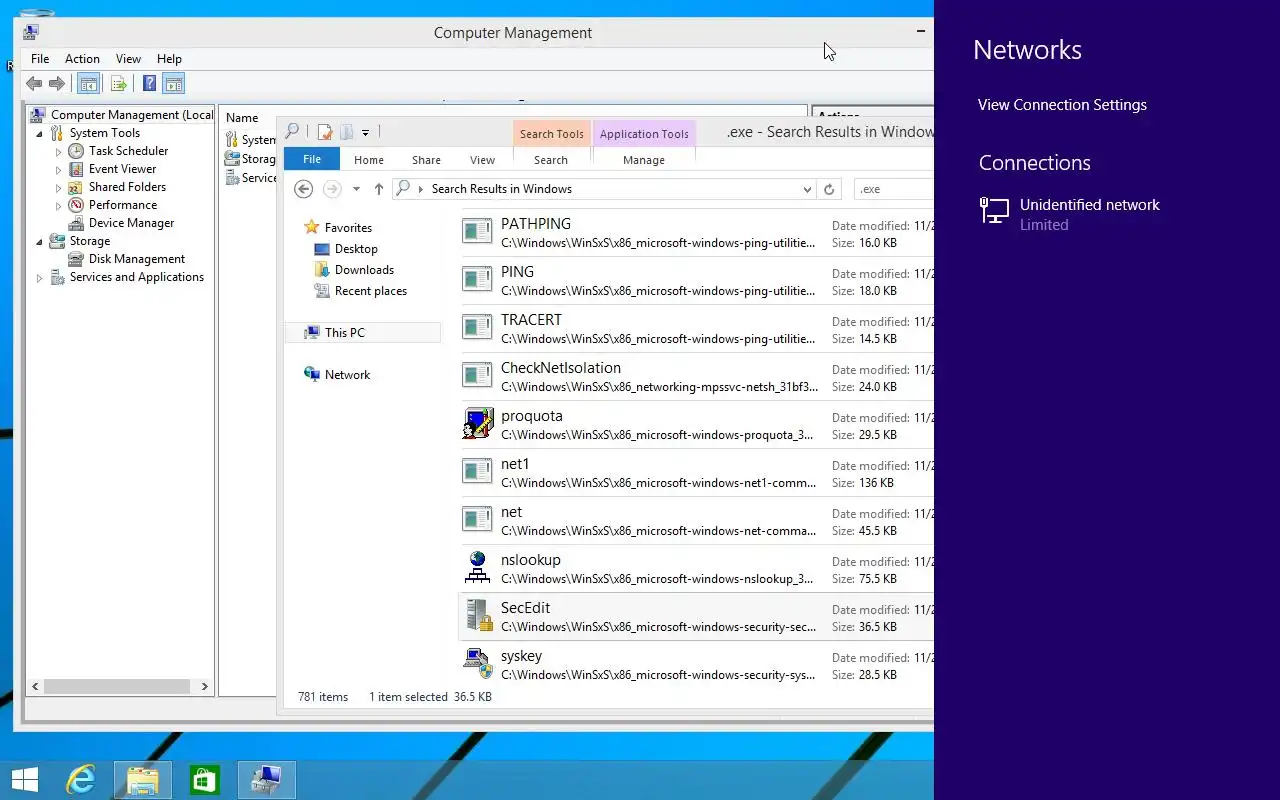Click Windows Start button

(24, 780)
